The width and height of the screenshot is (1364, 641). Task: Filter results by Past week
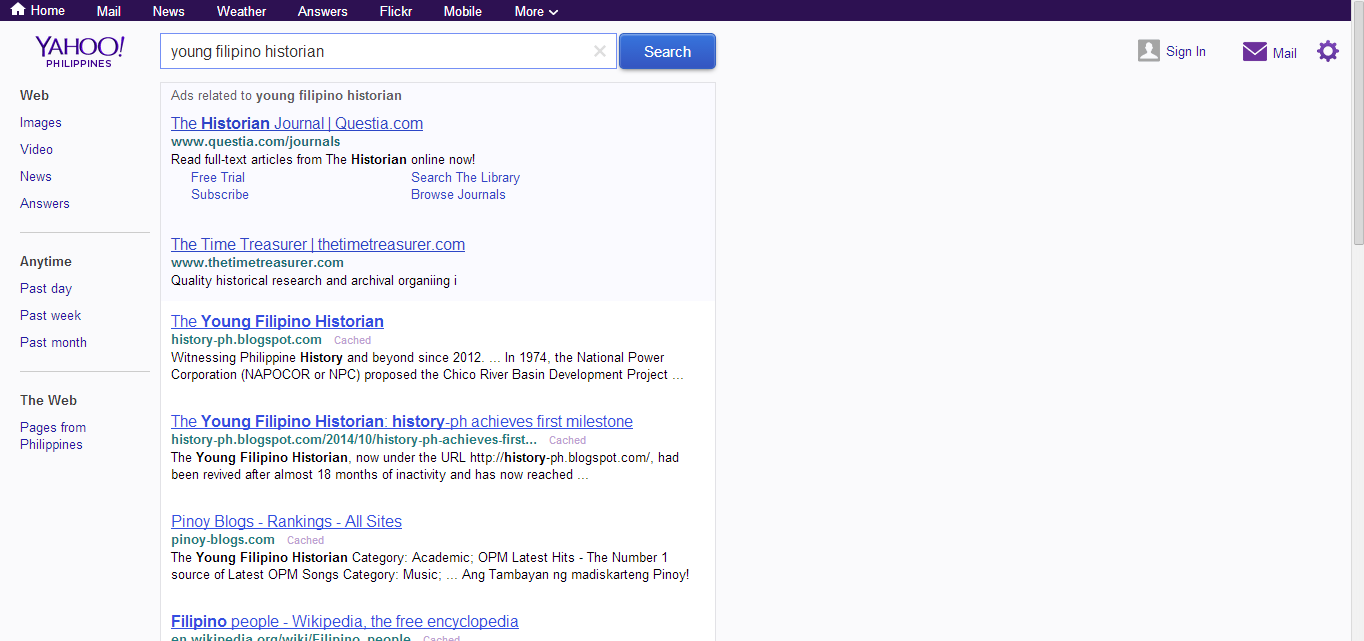50,315
